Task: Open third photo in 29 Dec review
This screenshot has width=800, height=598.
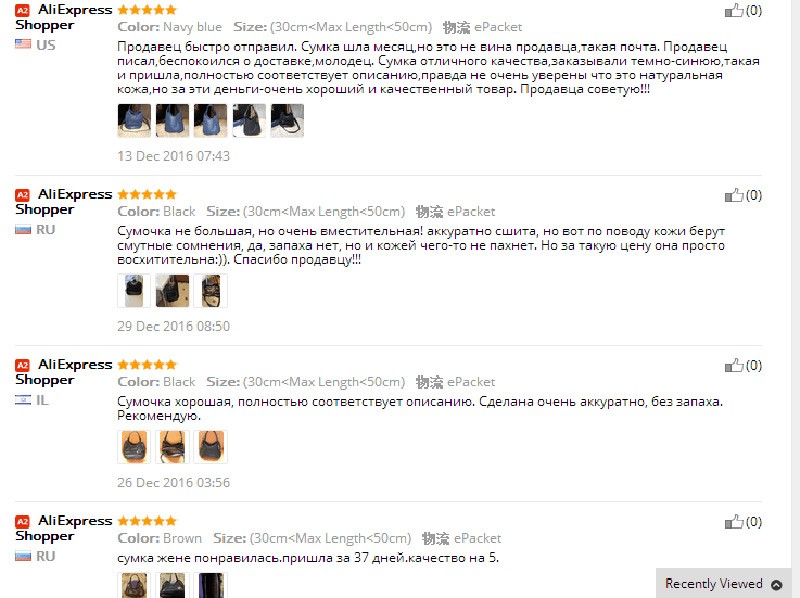Action: pos(211,291)
